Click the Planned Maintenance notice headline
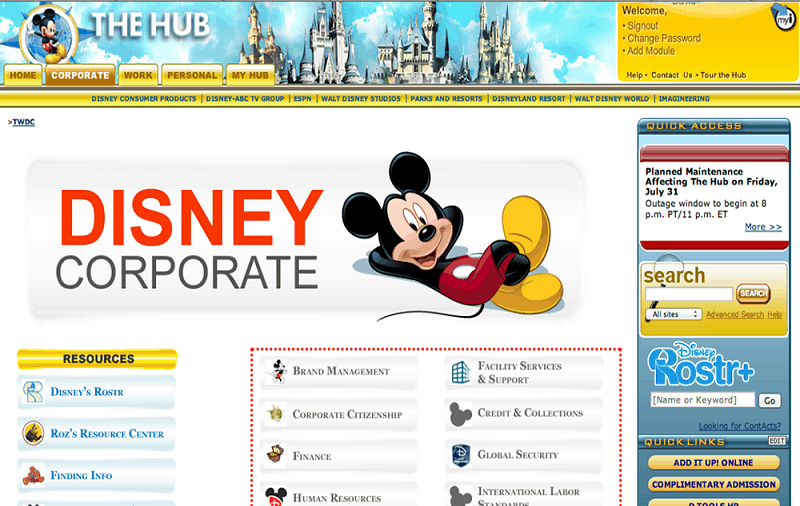This screenshot has height=506, width=800. (711, 182)
